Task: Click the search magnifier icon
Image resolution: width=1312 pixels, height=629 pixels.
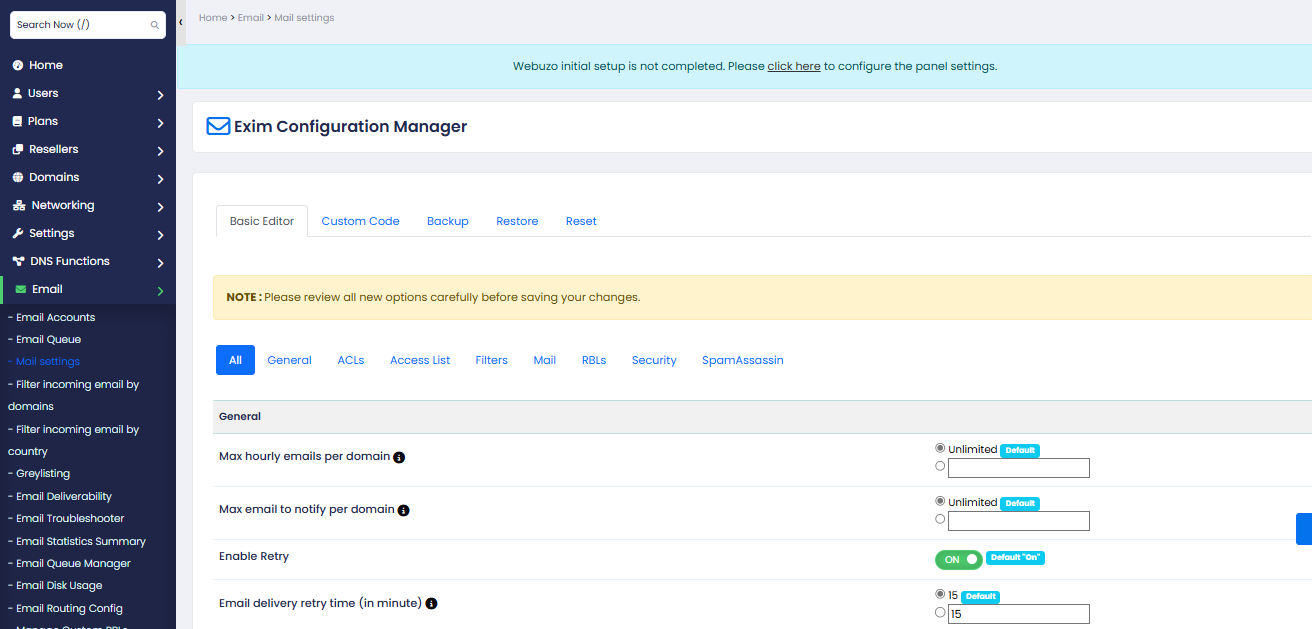Action: point(154,25)
